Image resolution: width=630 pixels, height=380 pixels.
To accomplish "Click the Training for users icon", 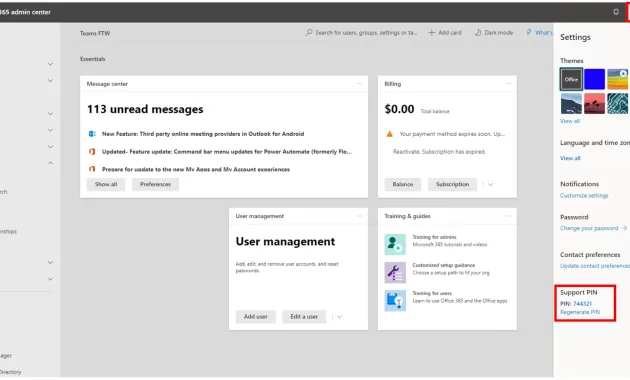I will (x=395, y=300).
